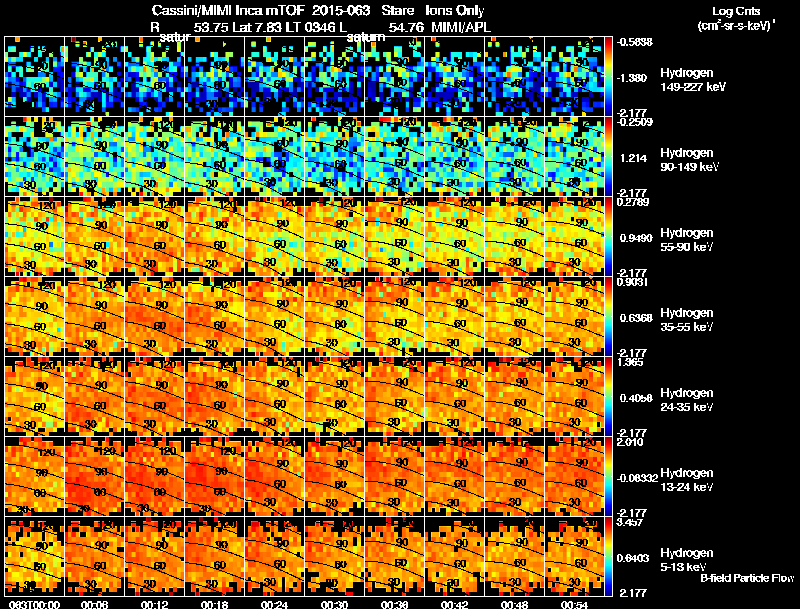
Task: Click the 0.9490 colorbar value
Action: 636,238
